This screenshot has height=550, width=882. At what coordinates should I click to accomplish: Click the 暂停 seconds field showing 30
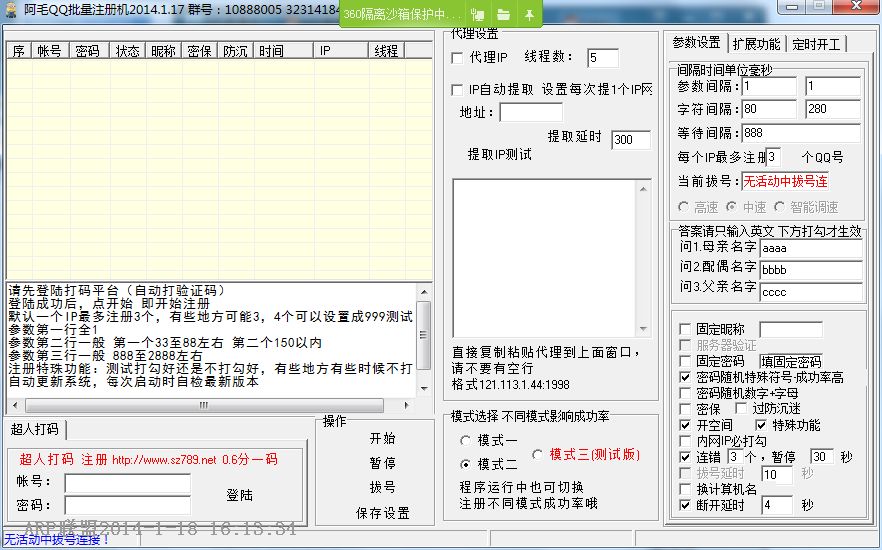point(822,457)
